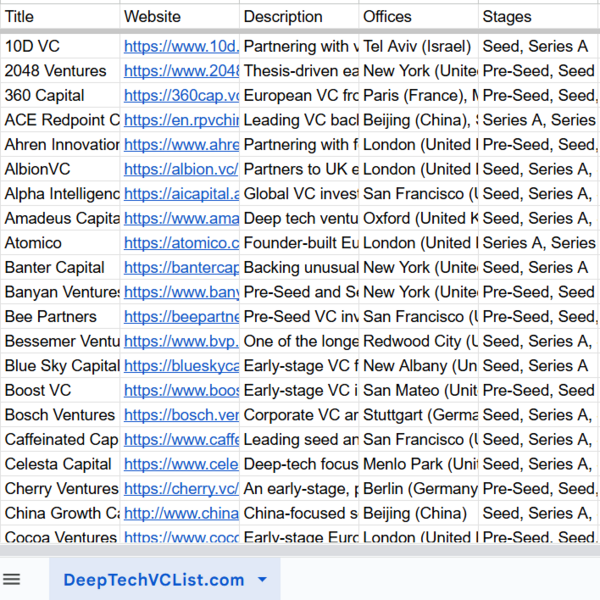
Task: Select the Cherry Ventures title cell
Action: 60,488
